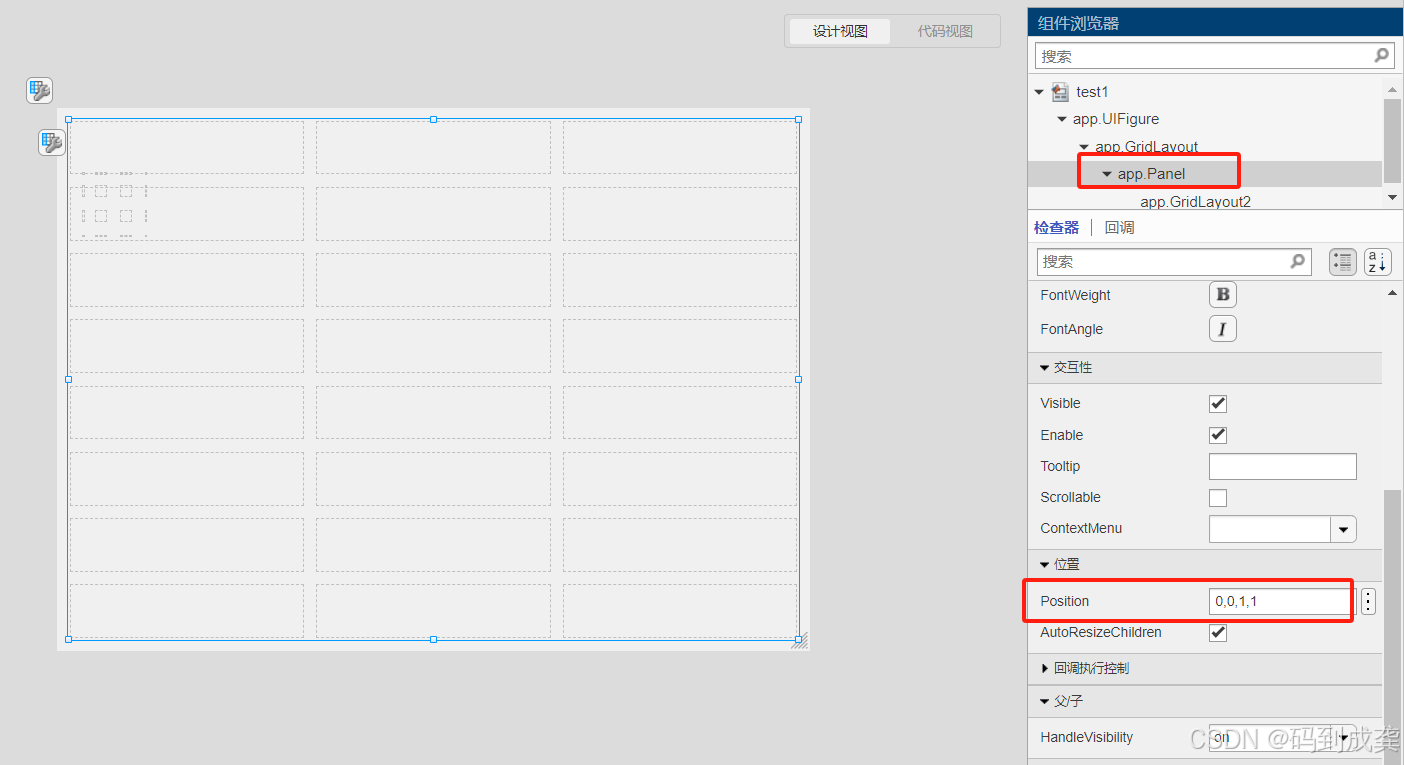Image resolution: width=1404 pixels, height=765 pixels.
Task: Collapse the app.Panel tree node
Action: point(1107,174)
